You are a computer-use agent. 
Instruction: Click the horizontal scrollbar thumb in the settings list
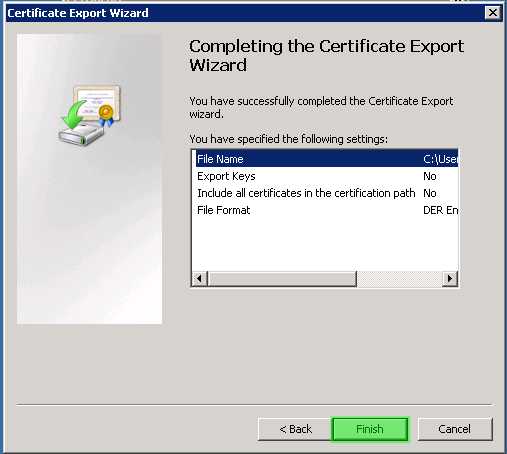(282, 278)
